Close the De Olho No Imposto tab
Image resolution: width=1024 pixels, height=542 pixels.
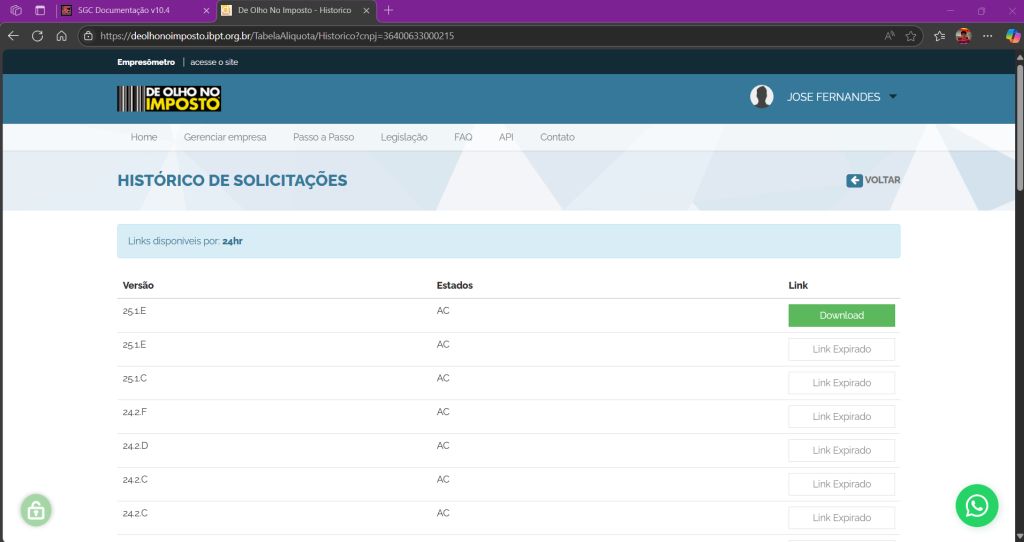(366, 10)
